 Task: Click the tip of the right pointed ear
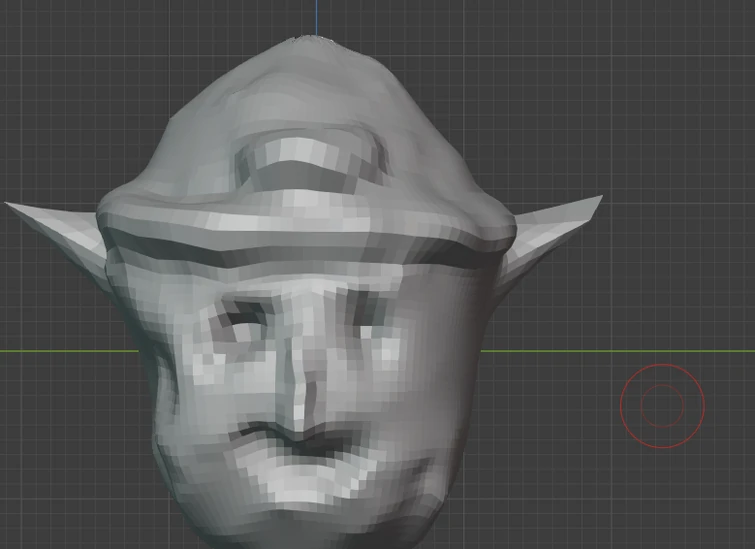coord(599,199)
